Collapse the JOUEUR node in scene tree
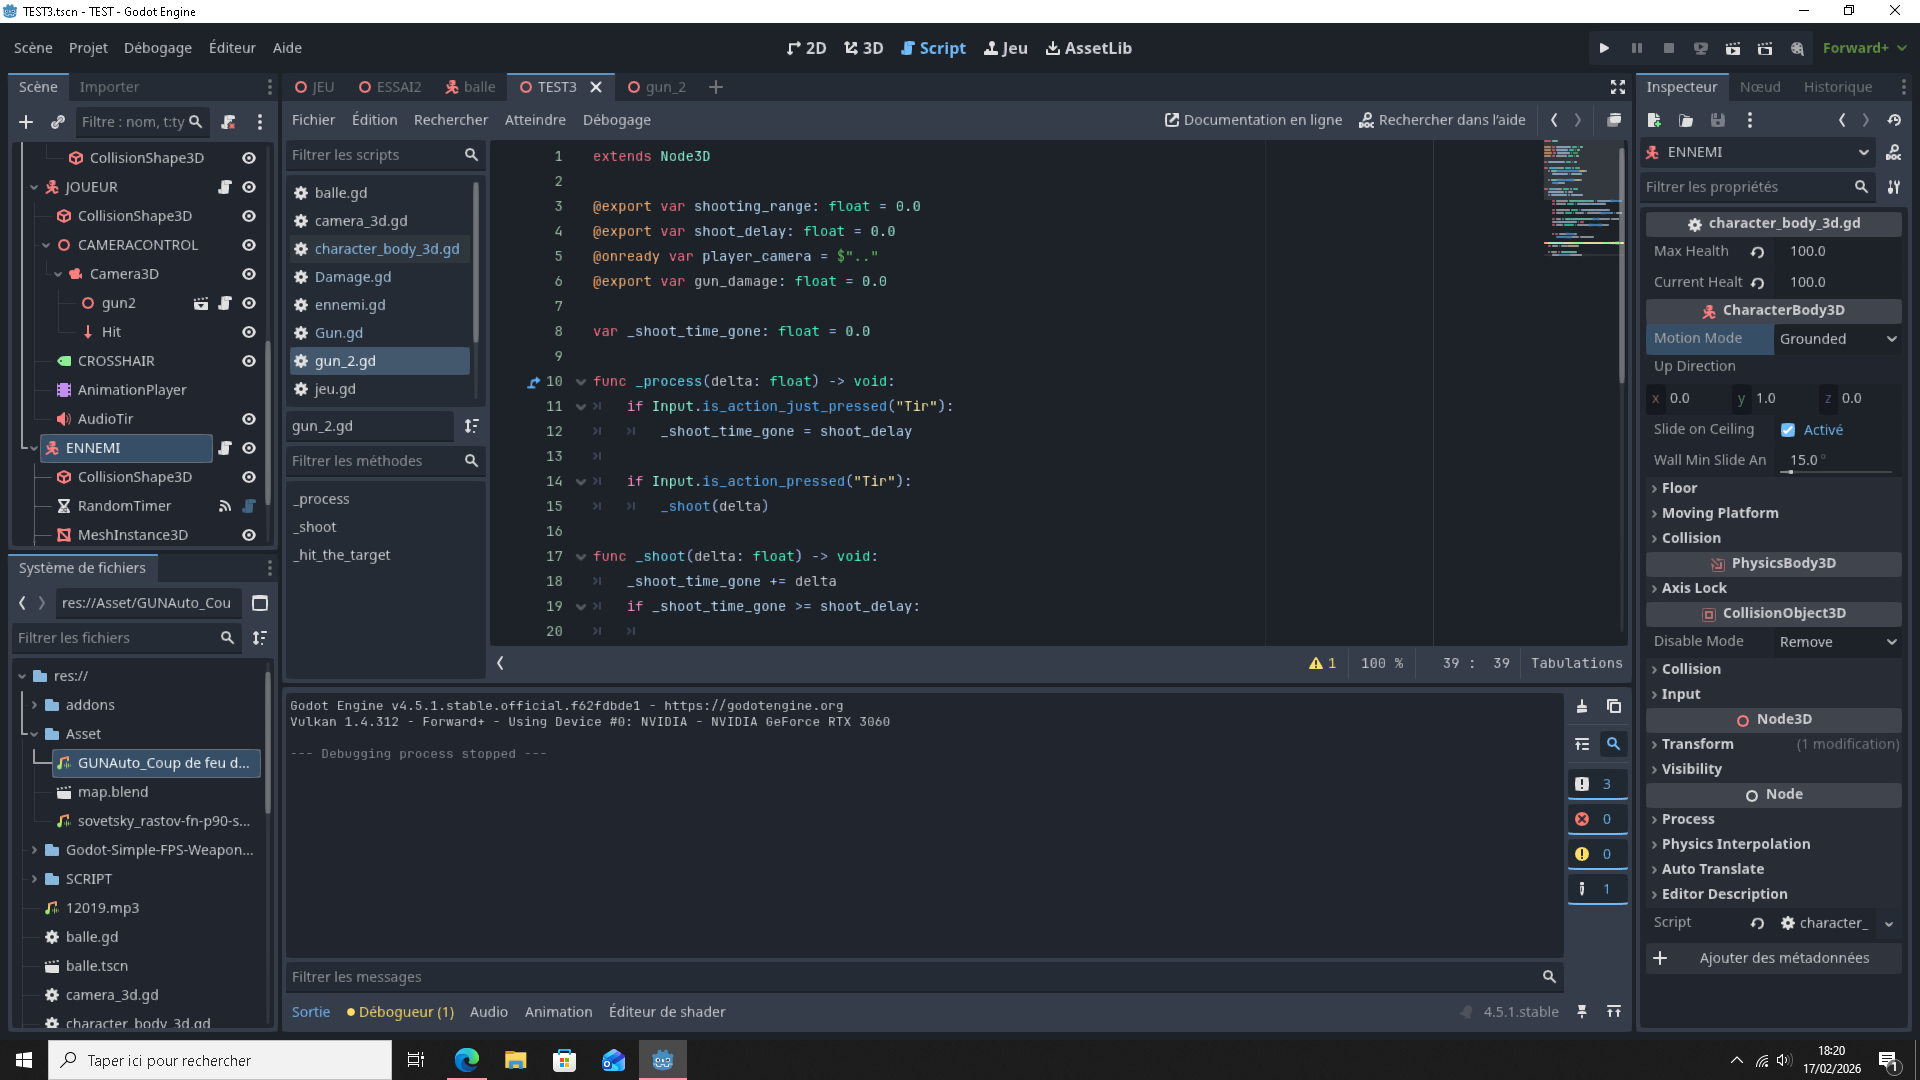1920x1080 pixels. (34, 187)
